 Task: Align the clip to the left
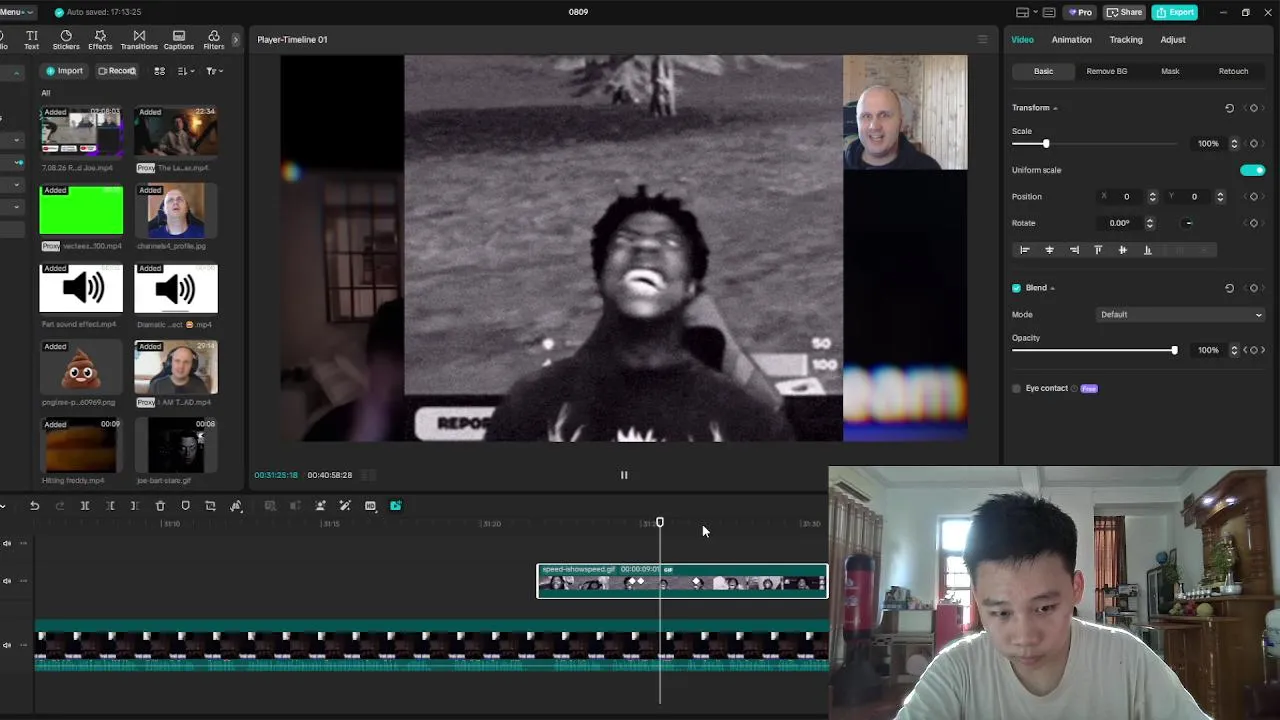coord(1025,250)
